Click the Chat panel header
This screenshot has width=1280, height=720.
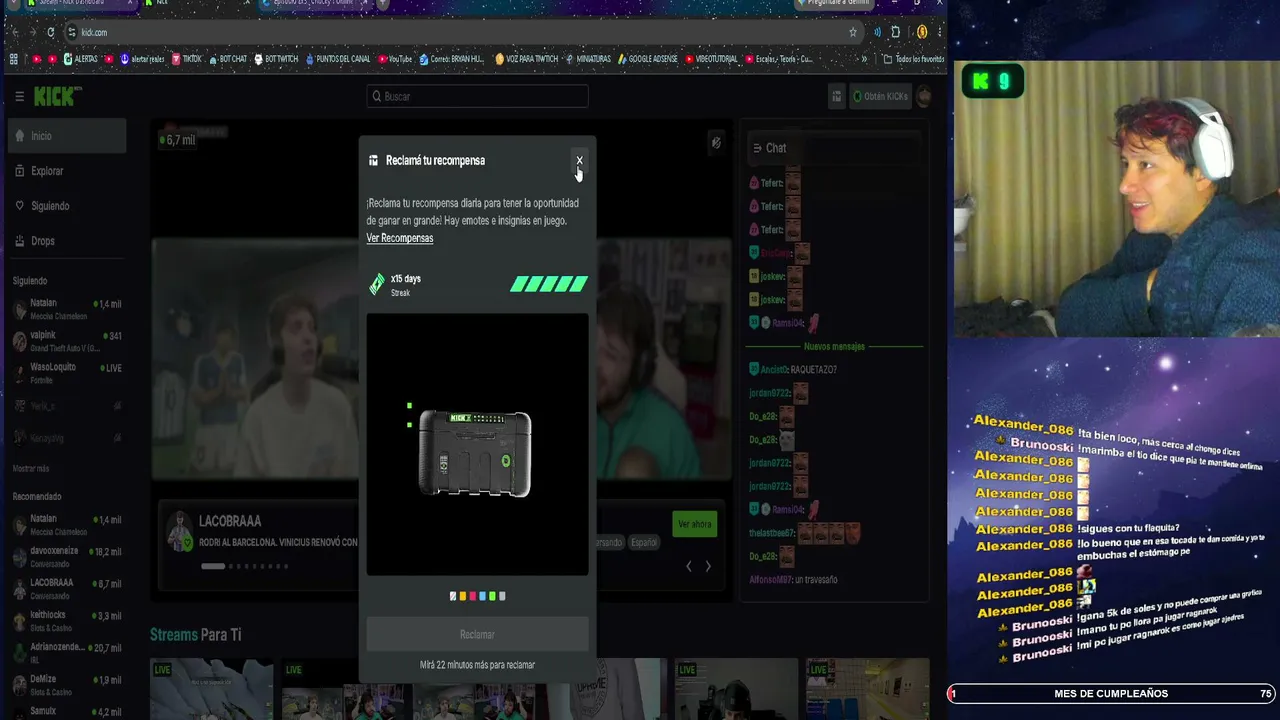click(x=833, y=148)
